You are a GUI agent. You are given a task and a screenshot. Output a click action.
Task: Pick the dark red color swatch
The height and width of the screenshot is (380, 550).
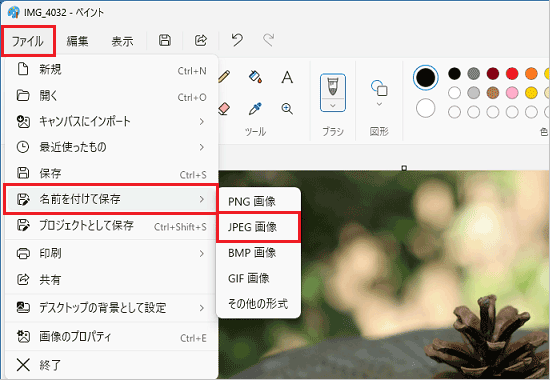493,74
